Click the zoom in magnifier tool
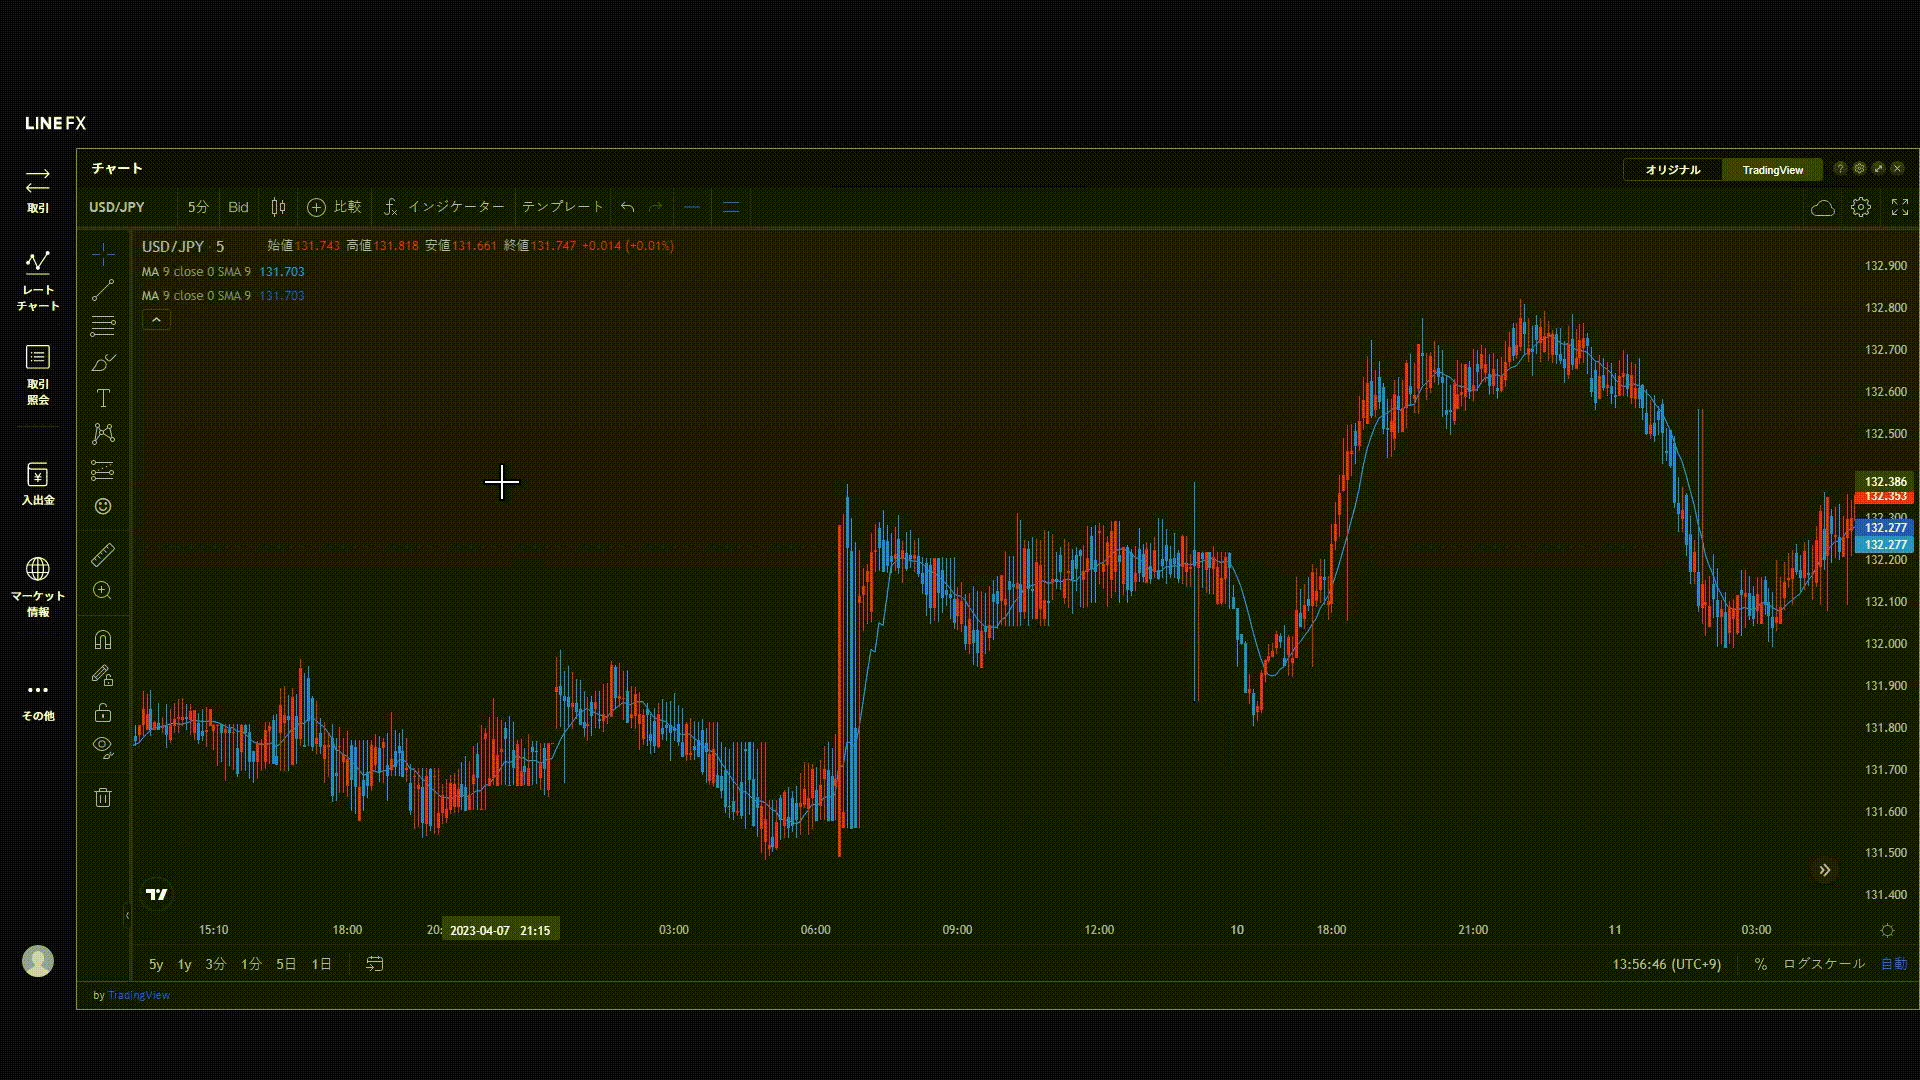This screenshot has width=1920, height=1080. pos(103,590)
